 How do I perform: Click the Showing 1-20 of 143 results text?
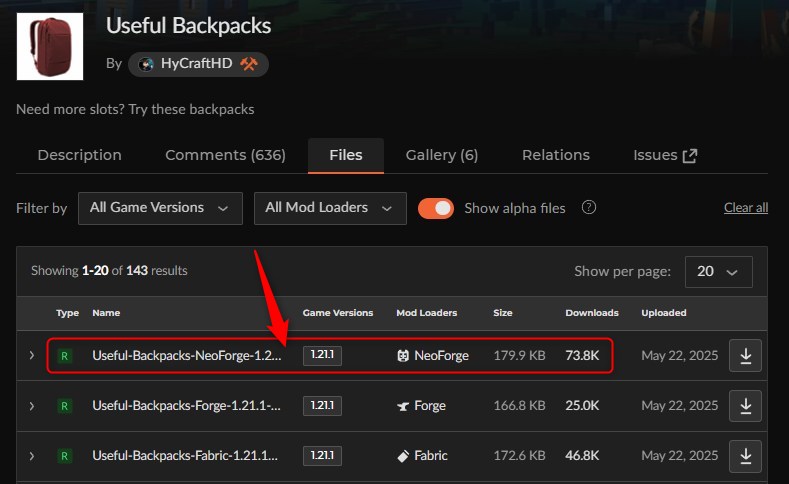click(109, 271)
